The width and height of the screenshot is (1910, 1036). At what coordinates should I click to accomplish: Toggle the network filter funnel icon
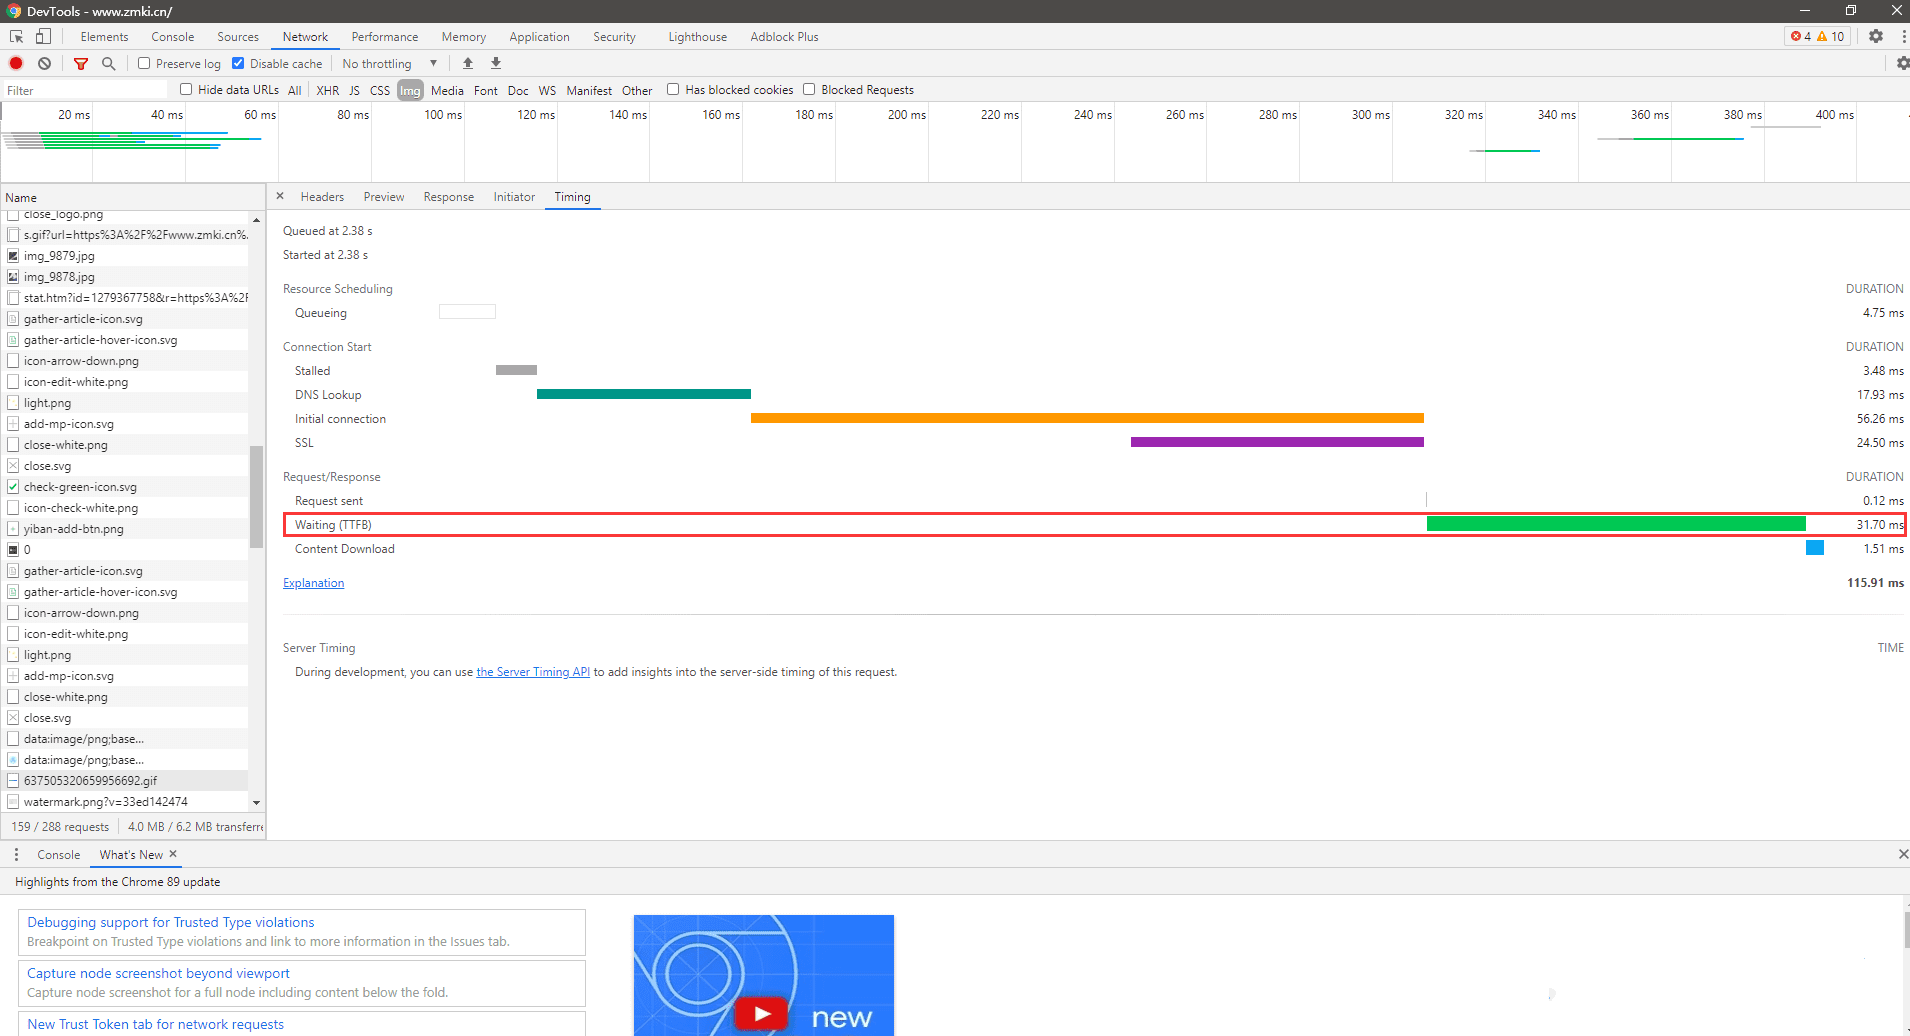tap(81, 63)
